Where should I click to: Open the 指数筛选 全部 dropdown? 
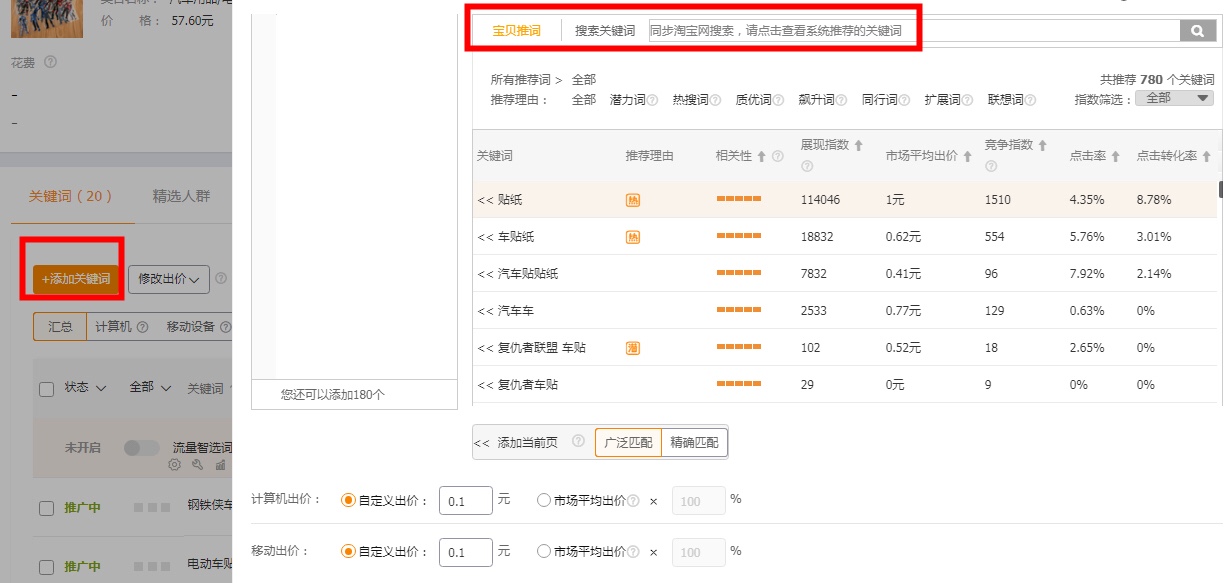(x=1175, y=96)
